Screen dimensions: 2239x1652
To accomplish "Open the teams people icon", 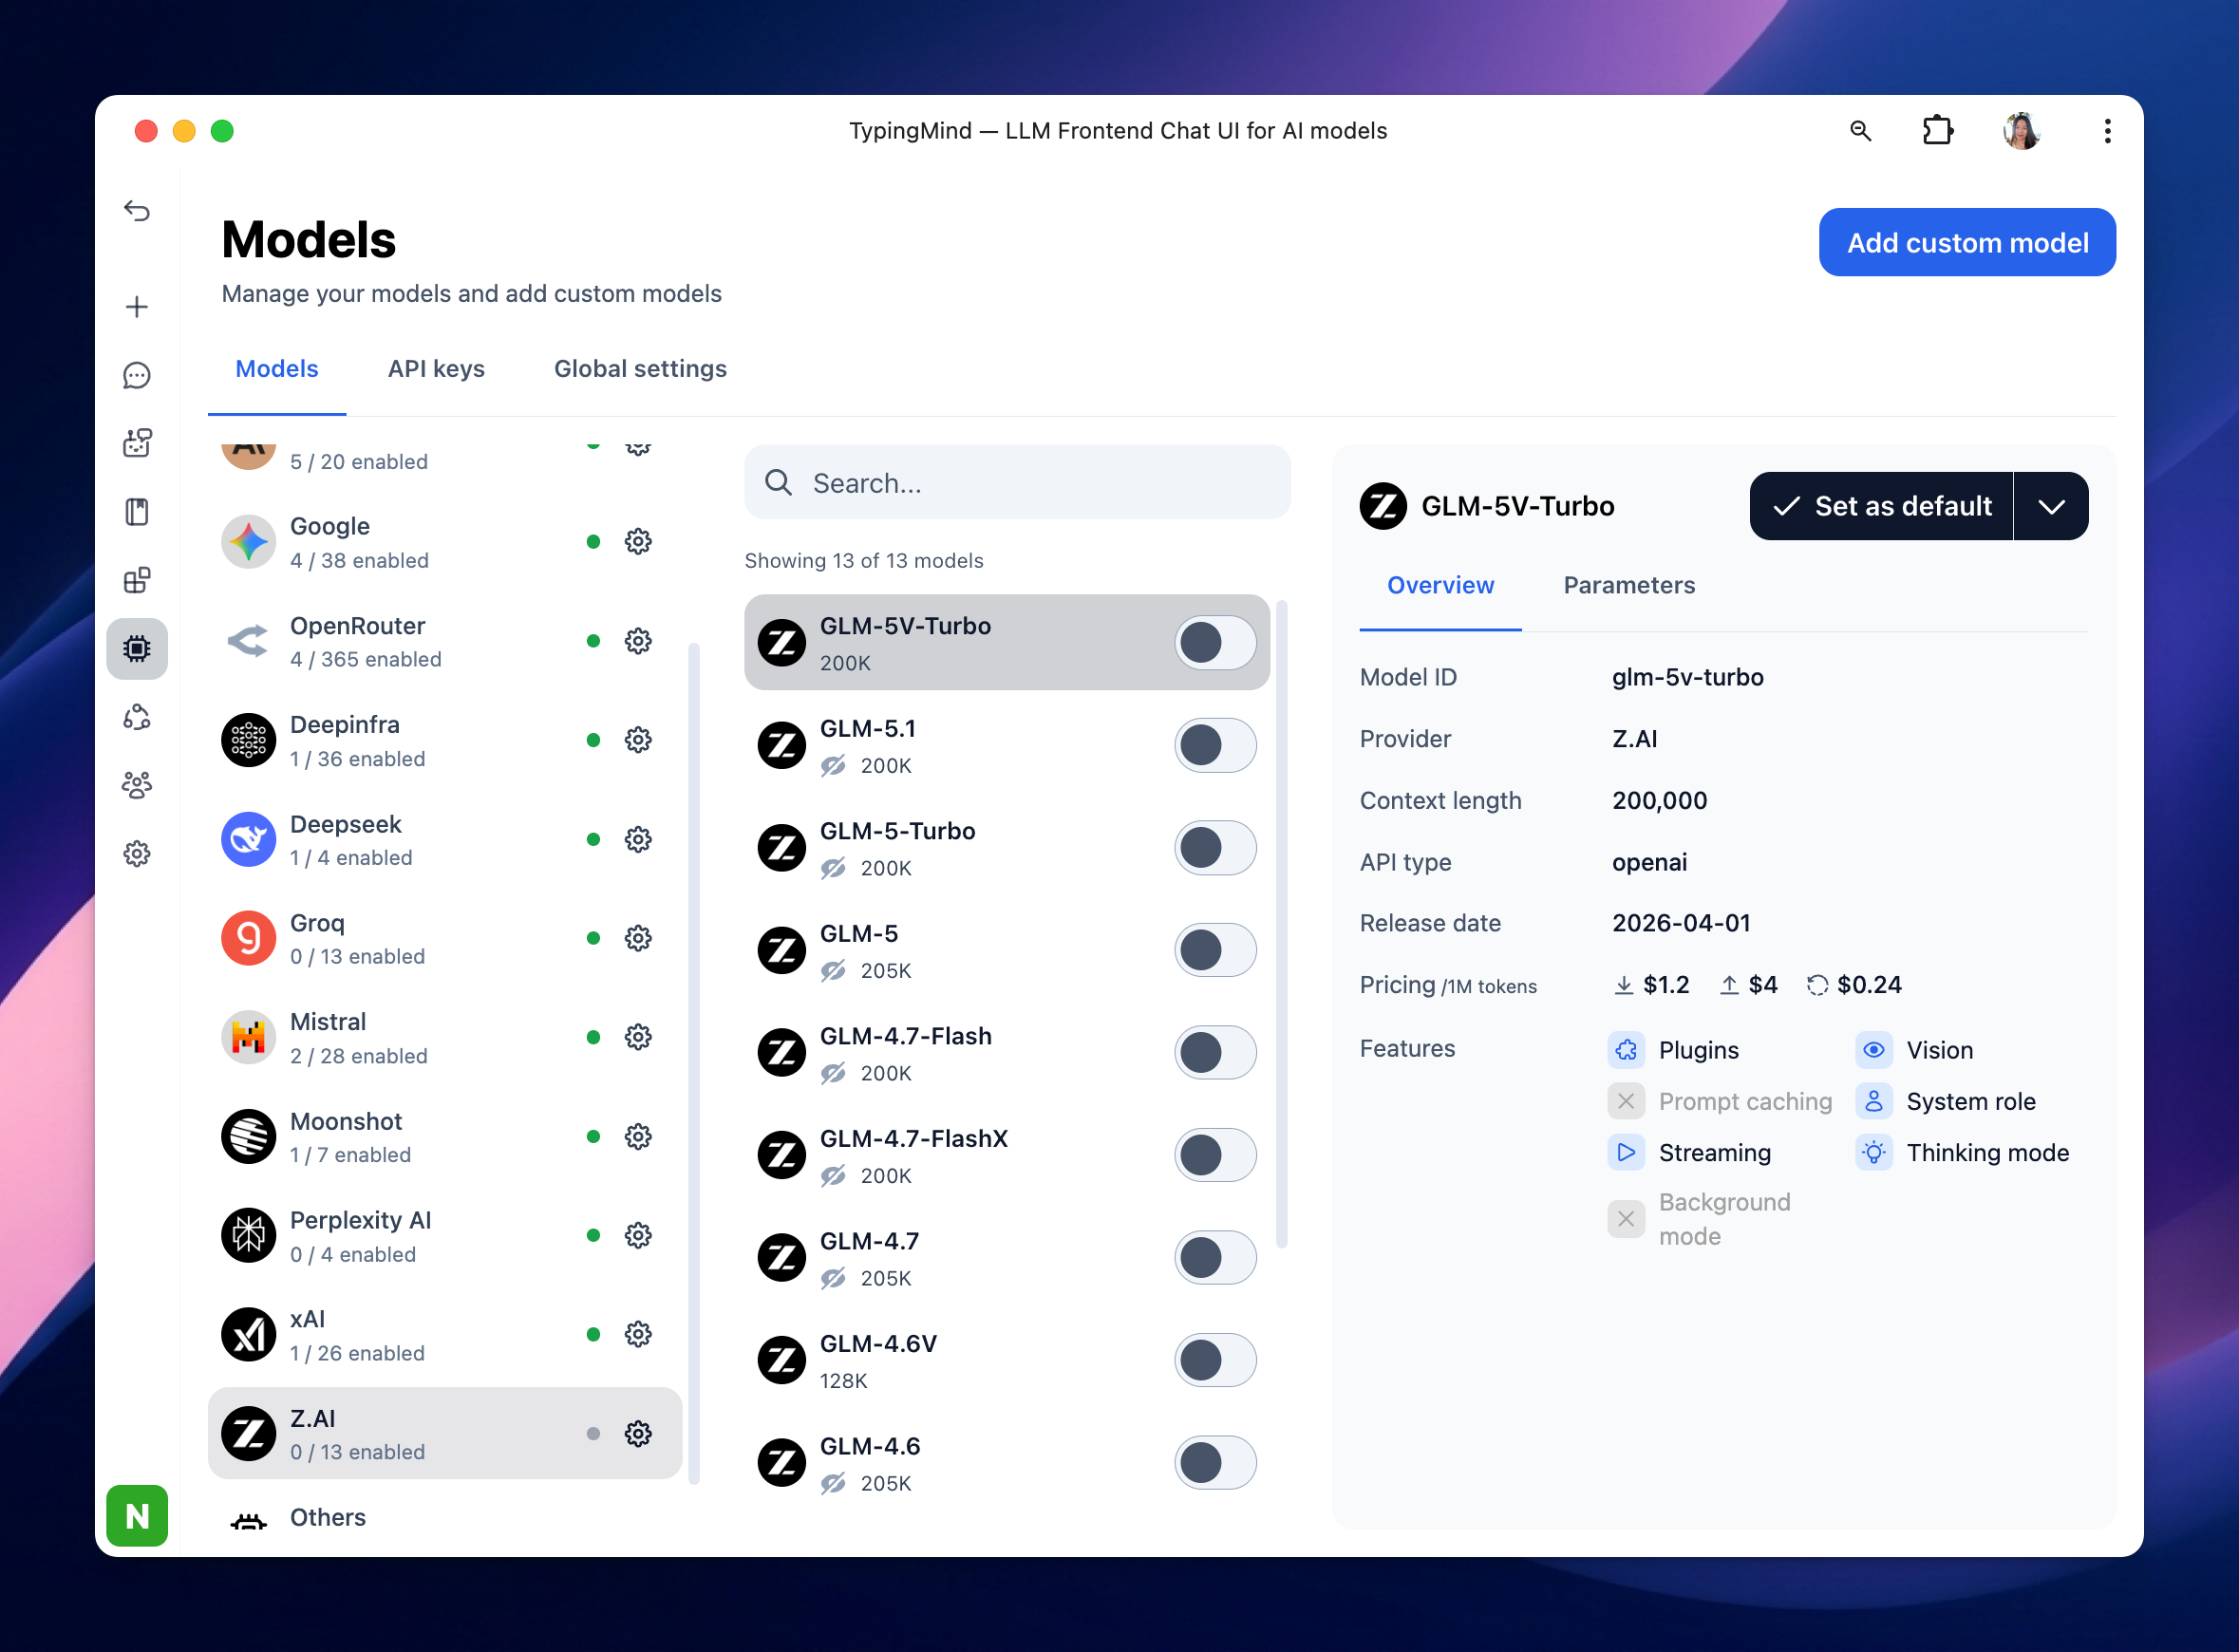I will pos(137,785).
